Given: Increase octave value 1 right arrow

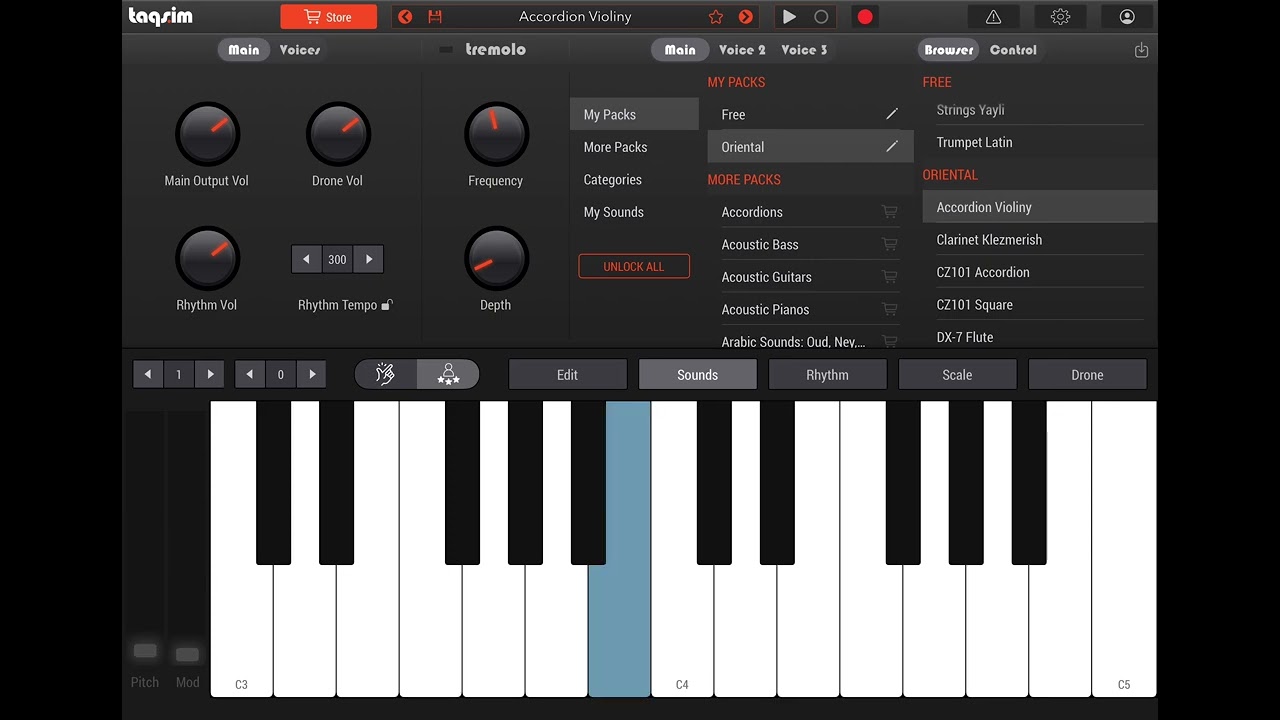Looking at the screenshot, I should pos(210,375).
